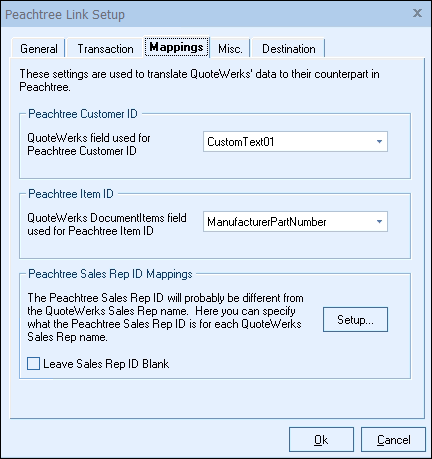Select the Mappings tab
This screenshot has width=432, height=459.
click(x=177, y=47)
